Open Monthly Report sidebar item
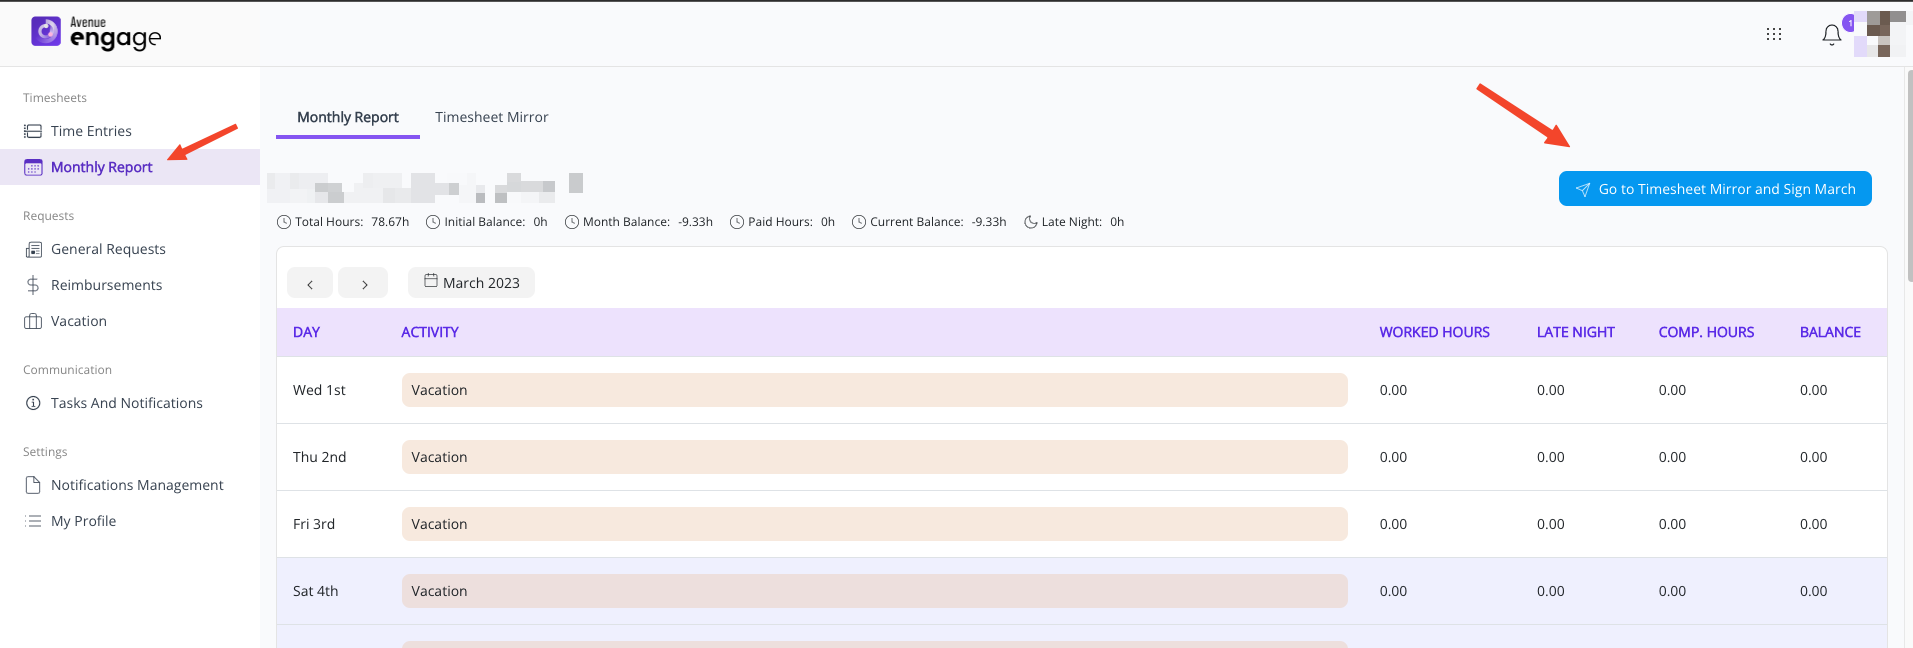Viewport: 1913px width, 648px height. click(130, 167)
